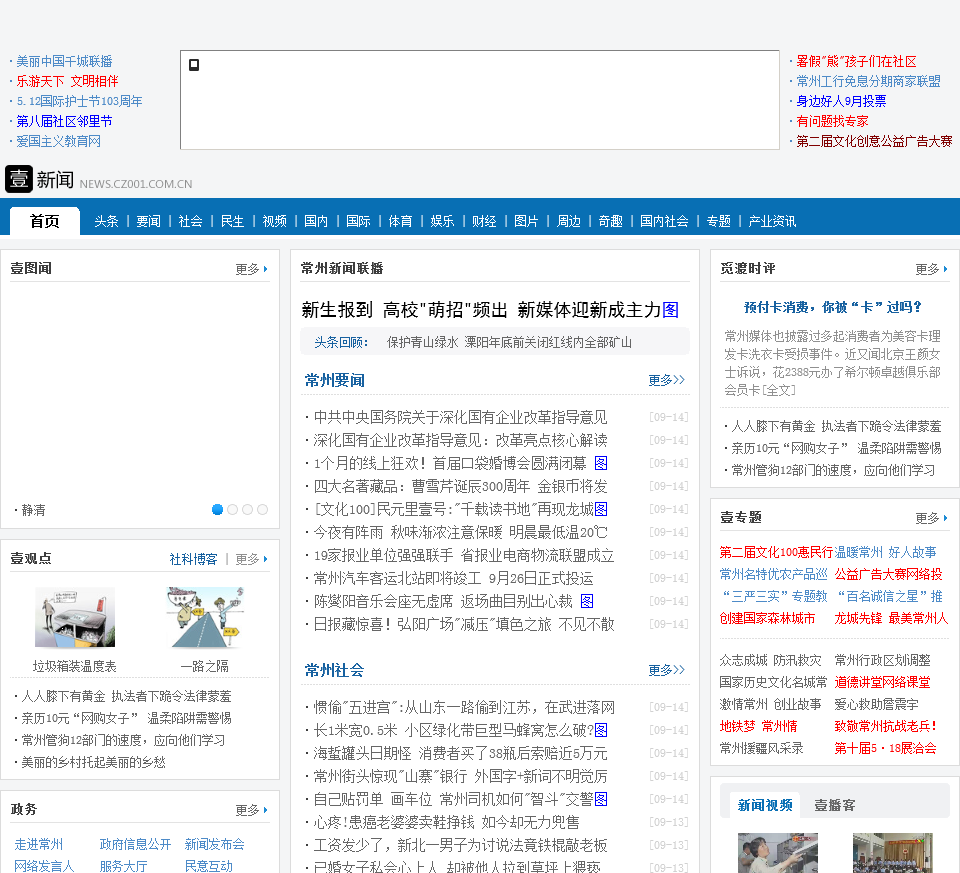The image size is (960, 873).
Task: Click the 图 icon after 首届口袋婚博会 story
Action: [601, 463]
